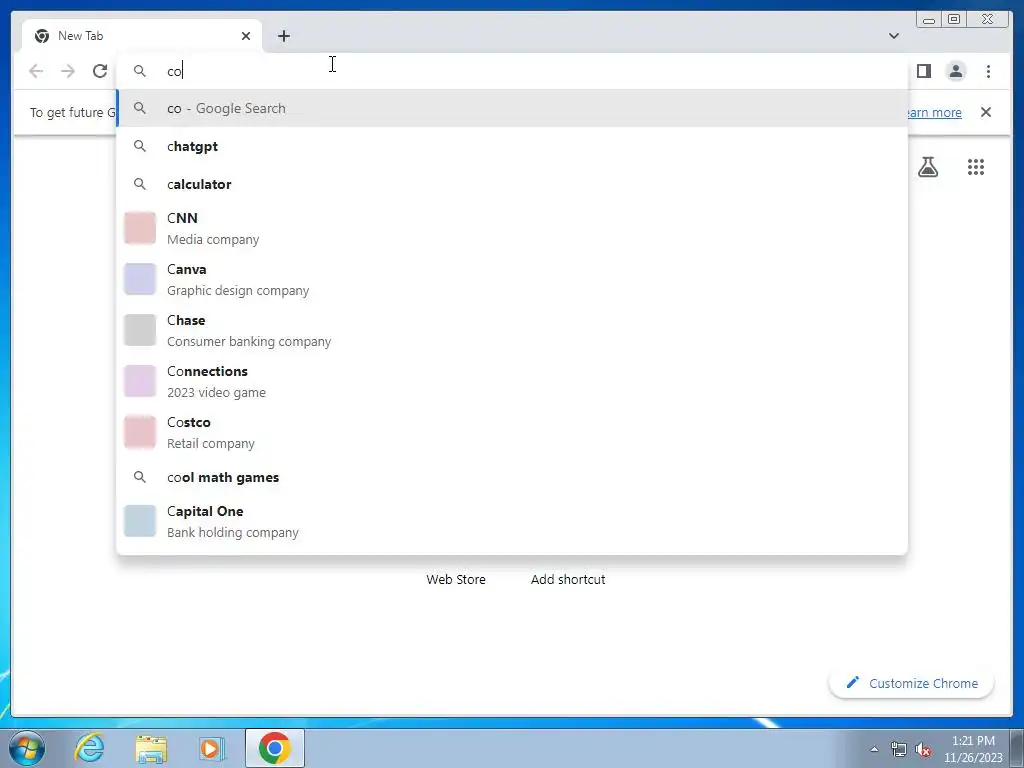Click the back navigation arrow
1024x768 pixels.
pyautogui.click(x=36, y=71)
